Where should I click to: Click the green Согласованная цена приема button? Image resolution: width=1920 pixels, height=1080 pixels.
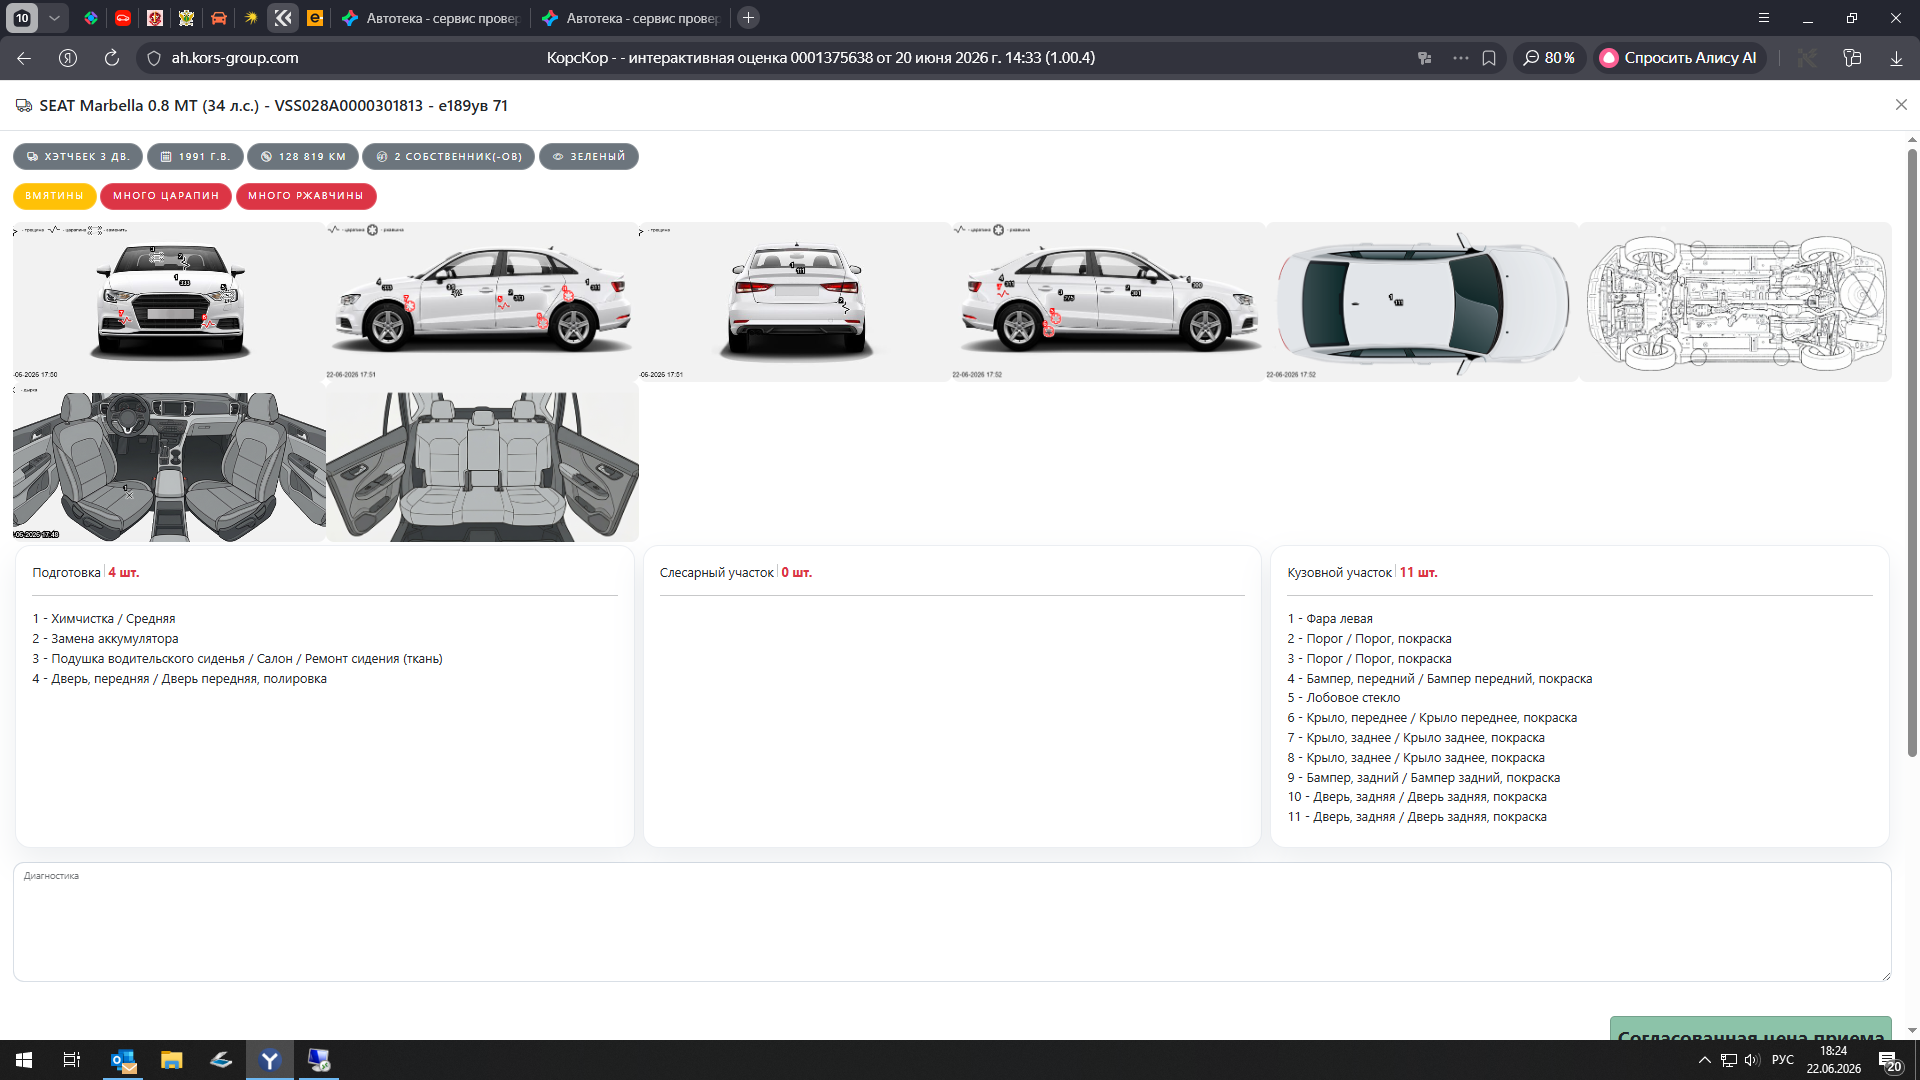tap(1751, 1029)
